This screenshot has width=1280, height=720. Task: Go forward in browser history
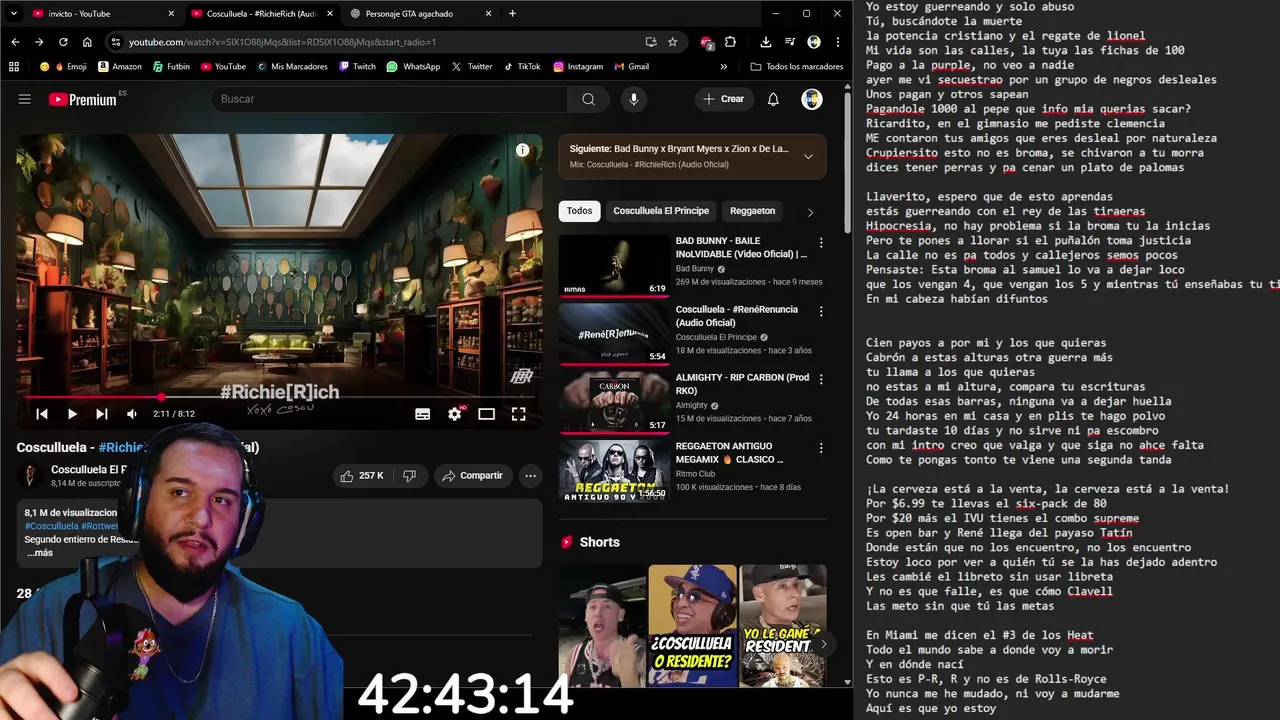(39, 42)
